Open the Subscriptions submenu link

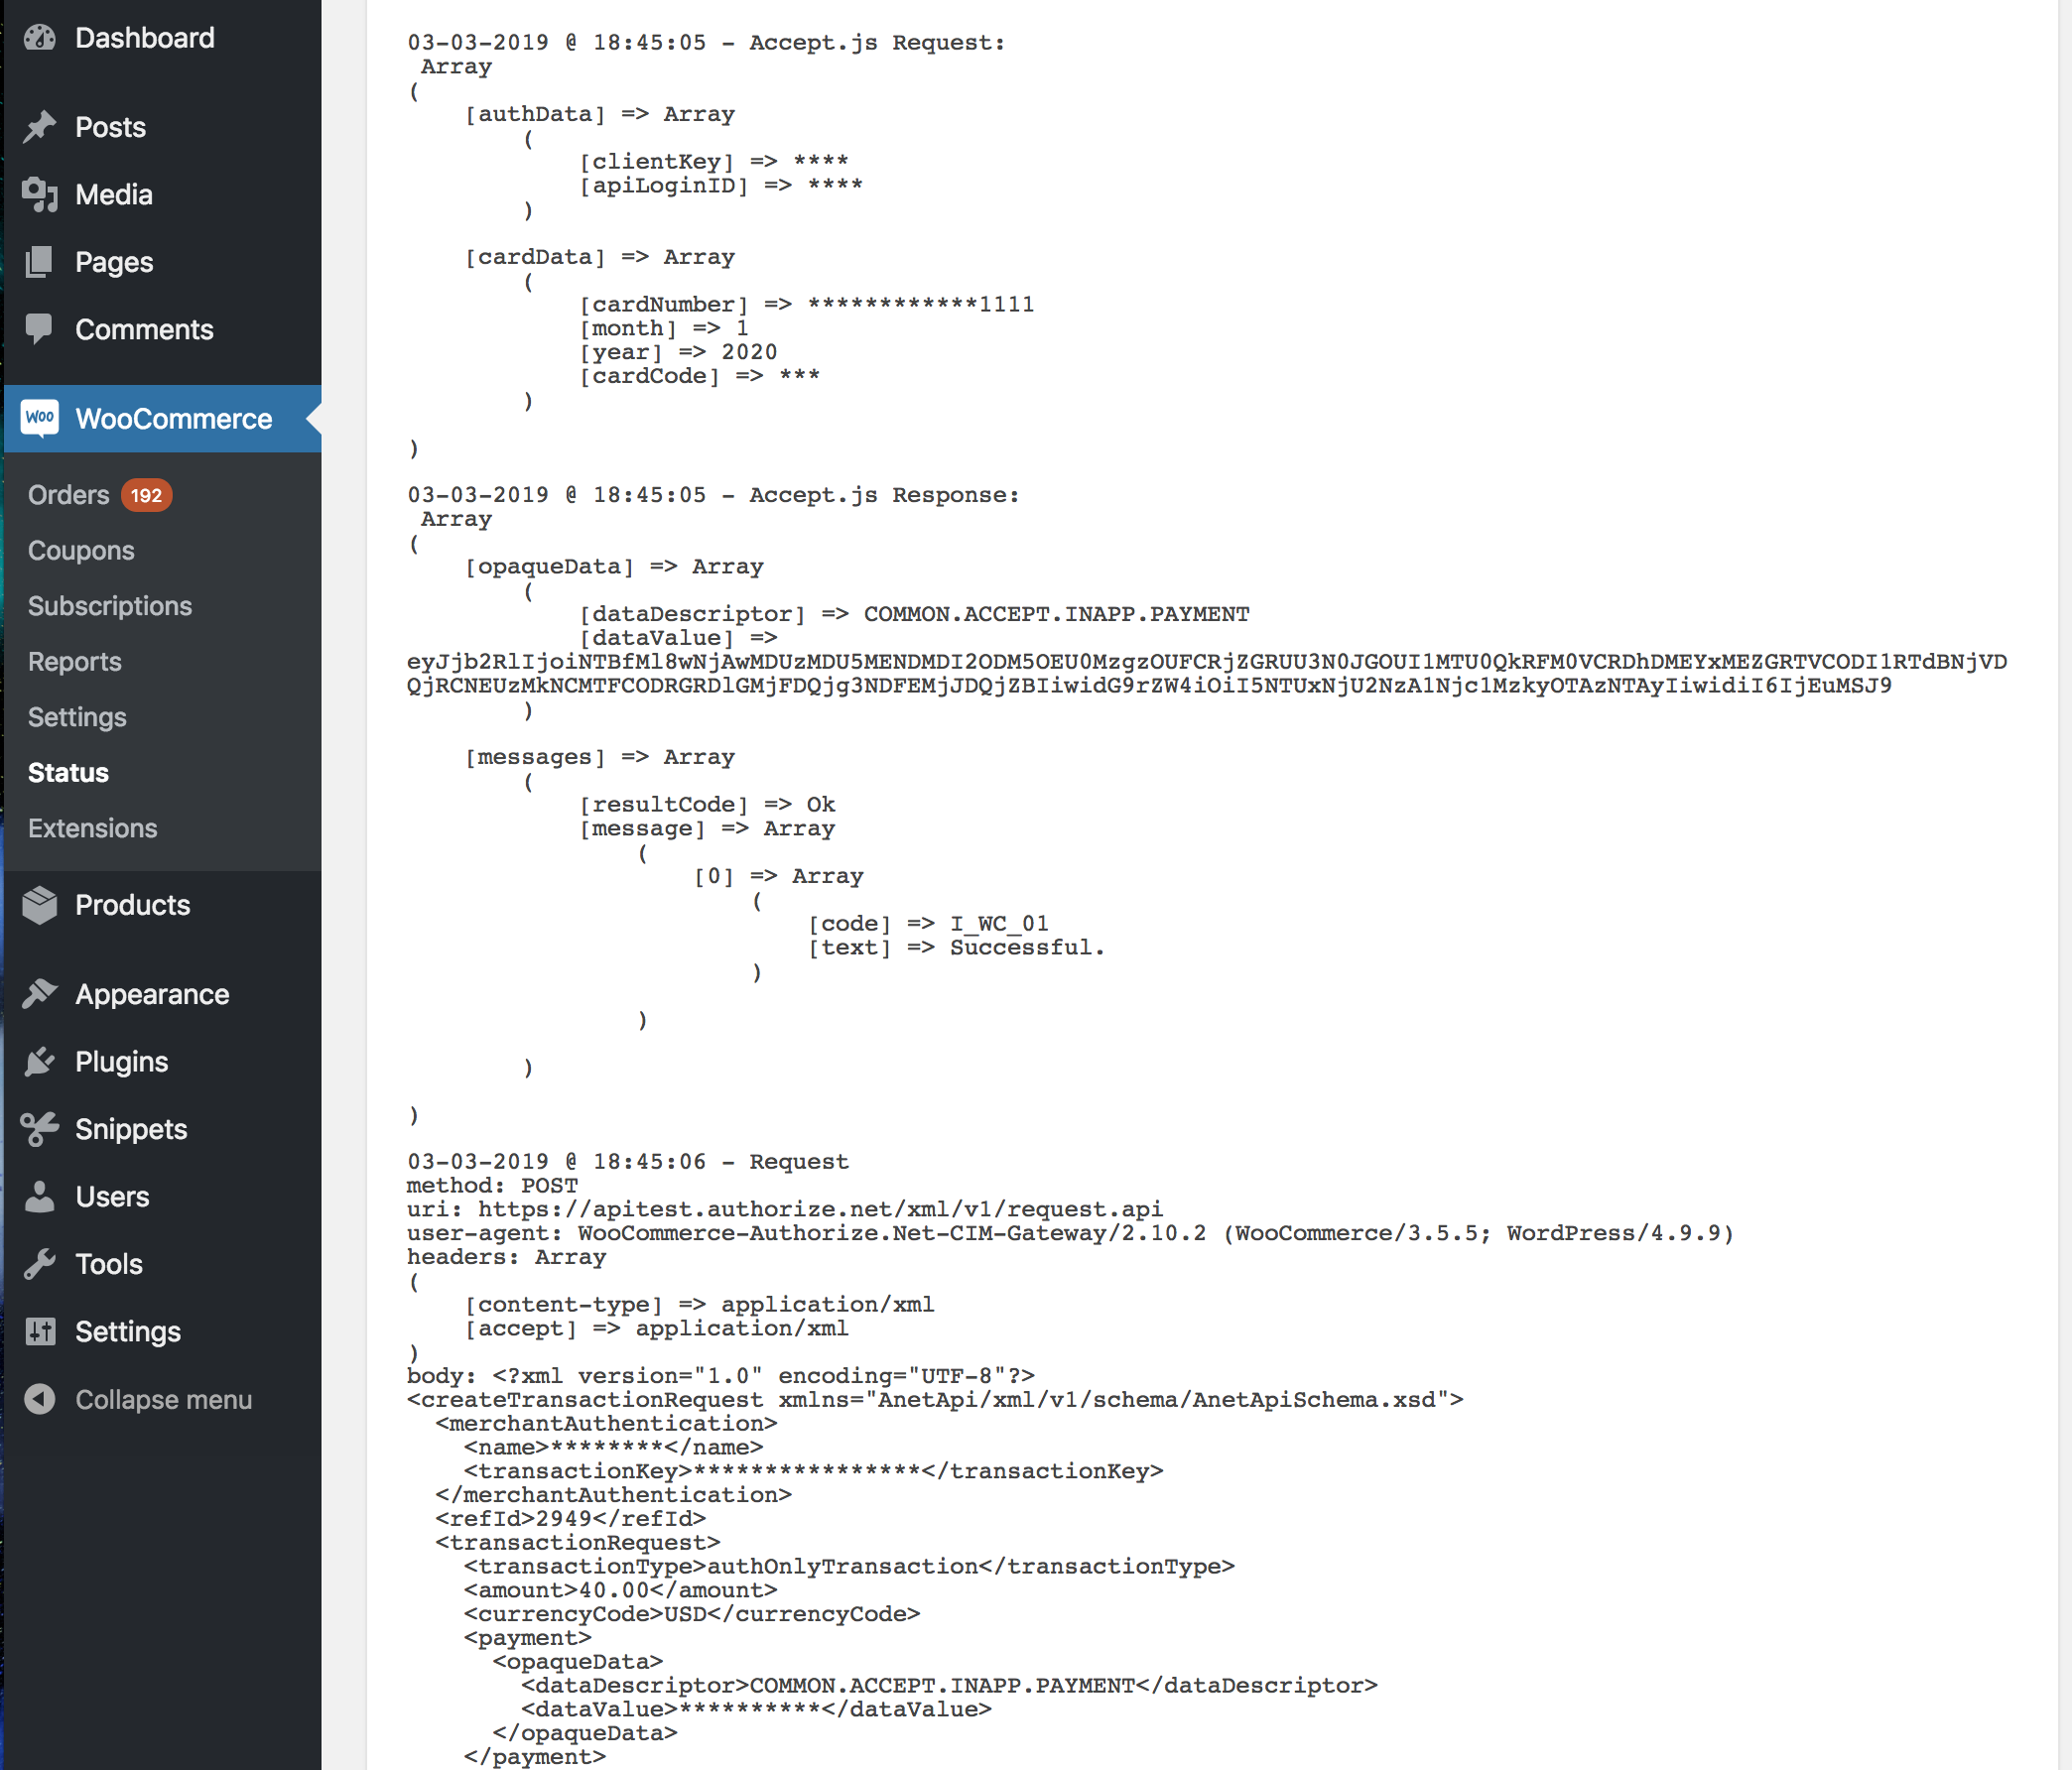tap(110, 606)
